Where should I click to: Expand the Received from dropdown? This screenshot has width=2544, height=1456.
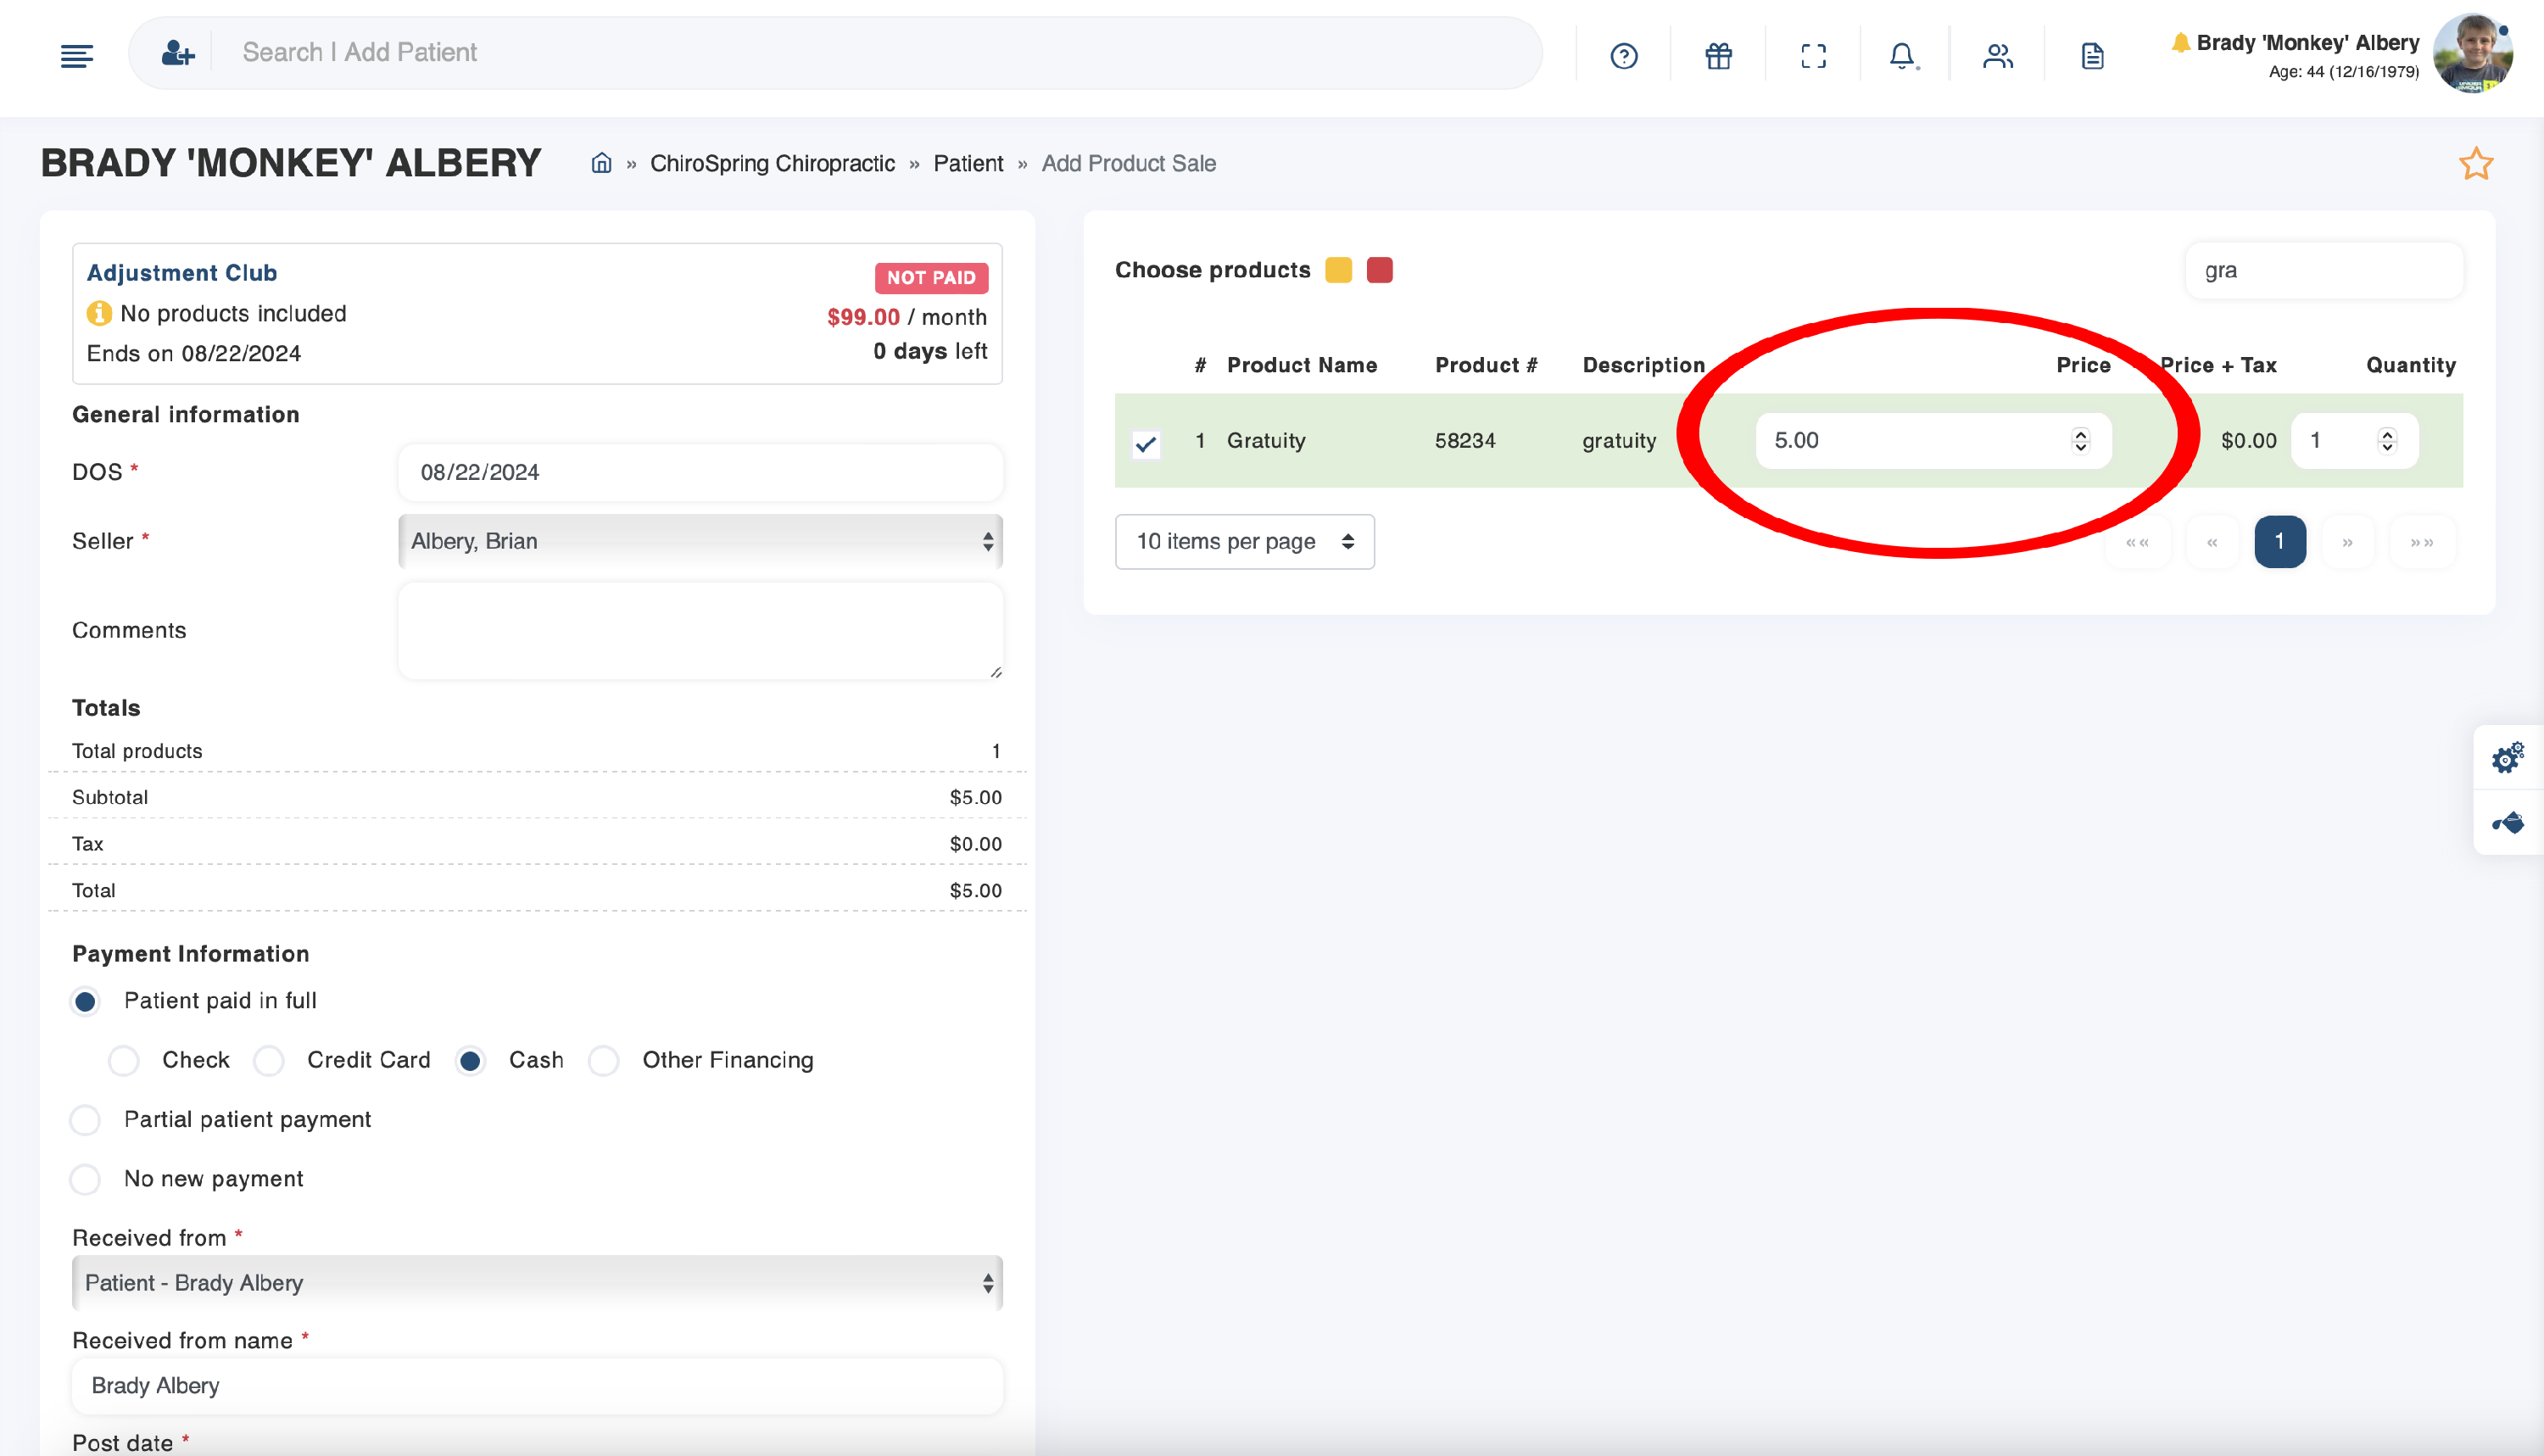(537, 1283)
